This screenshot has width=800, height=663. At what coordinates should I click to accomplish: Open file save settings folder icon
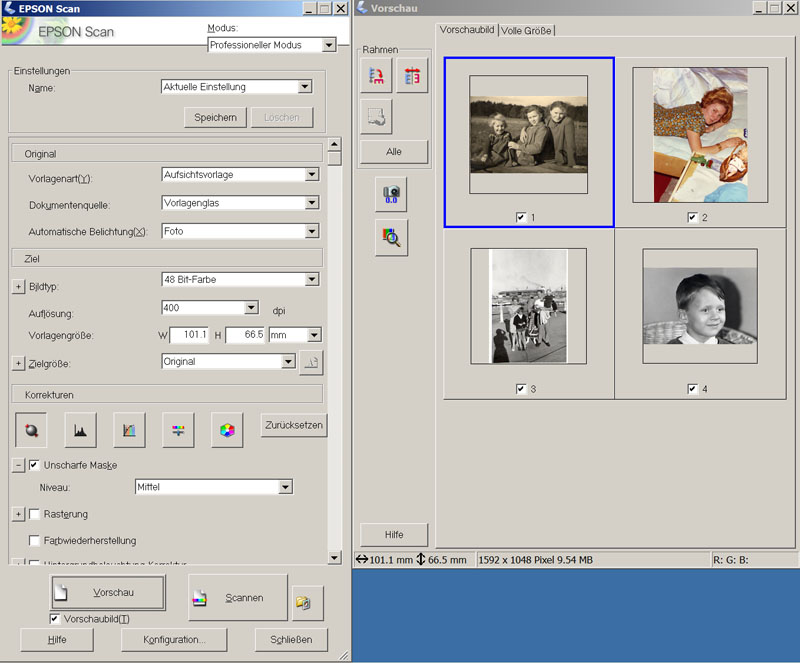point(308,603)
